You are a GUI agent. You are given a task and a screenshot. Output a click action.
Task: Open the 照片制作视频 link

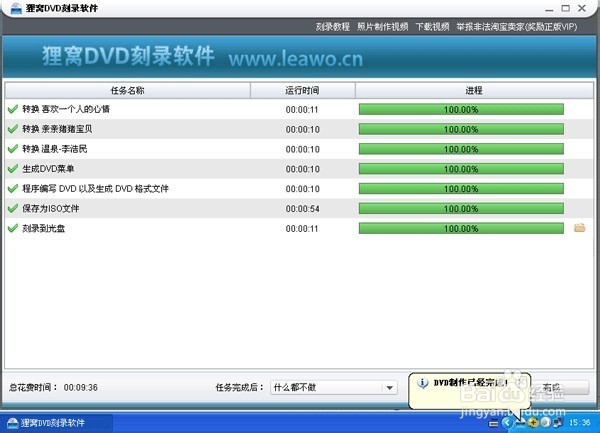[383, 27]
